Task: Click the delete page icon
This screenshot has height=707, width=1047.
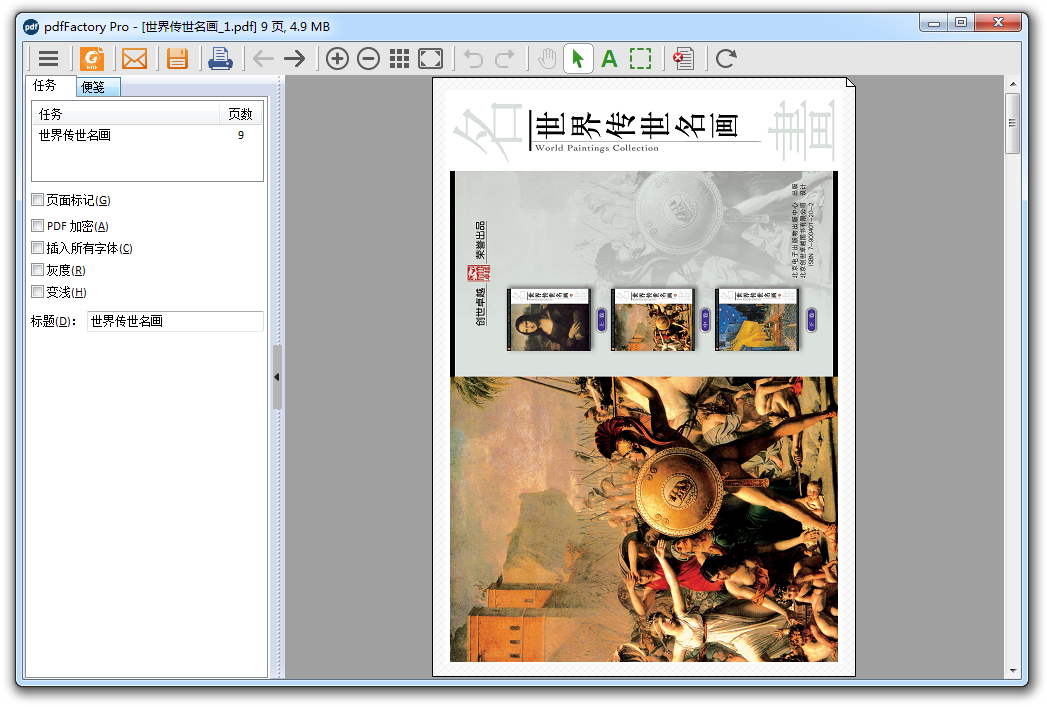Action: [x=683, y=59]
